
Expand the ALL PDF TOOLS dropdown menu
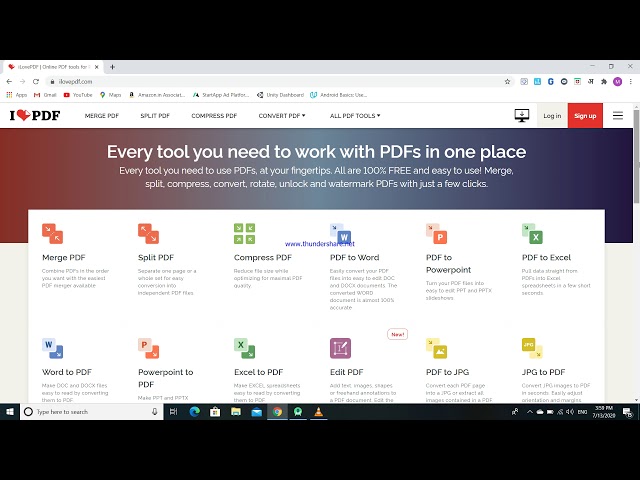(x=355, y=116)
